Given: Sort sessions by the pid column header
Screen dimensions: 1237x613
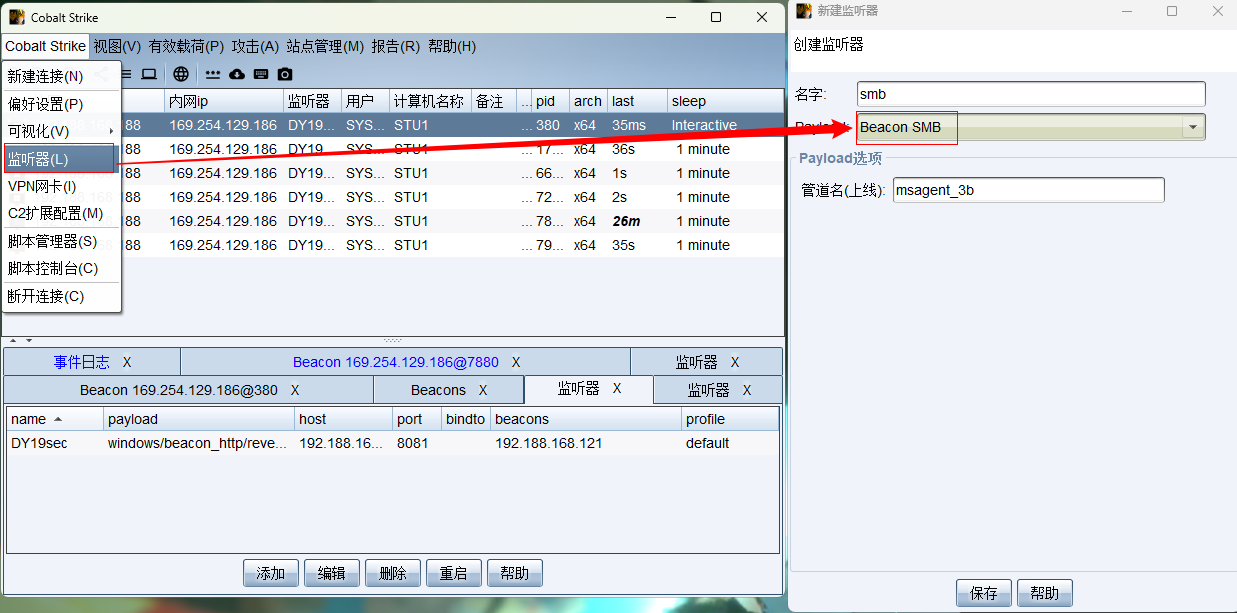Looking at the screenshot, I should (x=550, y=101).
